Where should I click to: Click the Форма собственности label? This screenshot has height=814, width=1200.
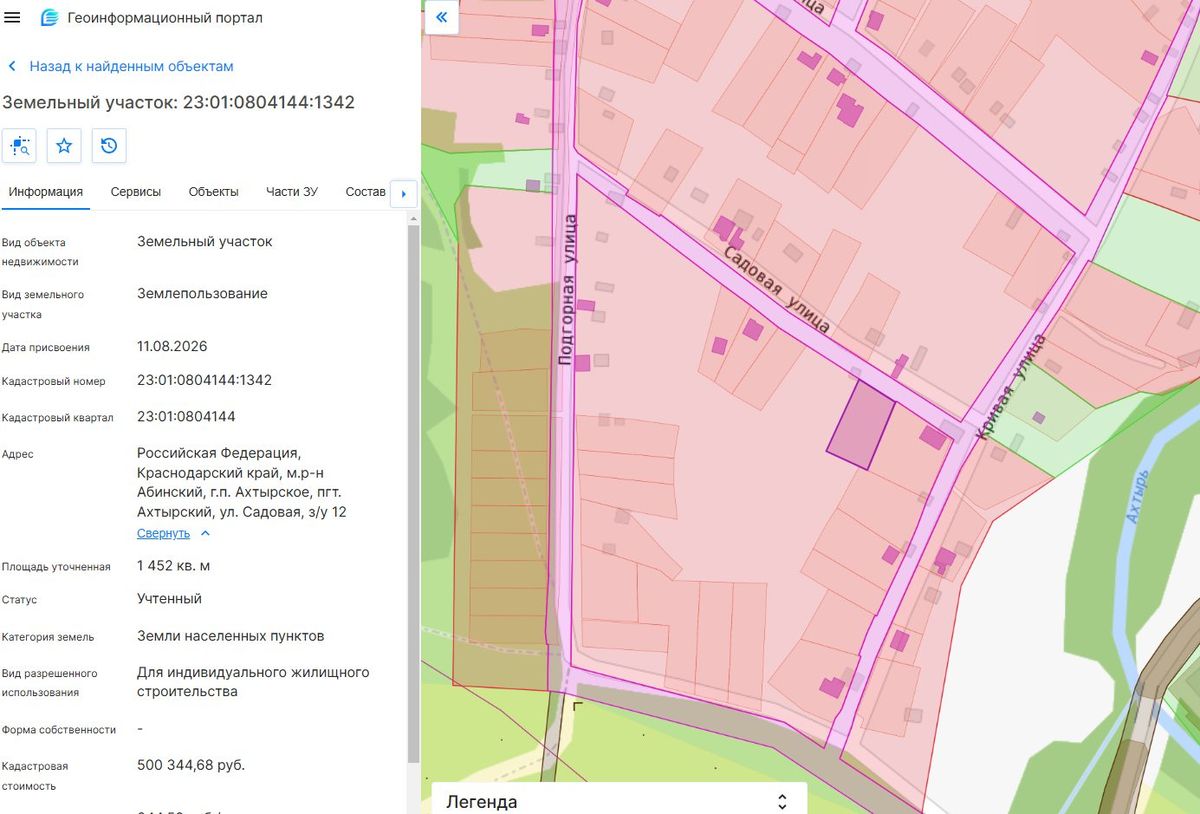(59, 730)
